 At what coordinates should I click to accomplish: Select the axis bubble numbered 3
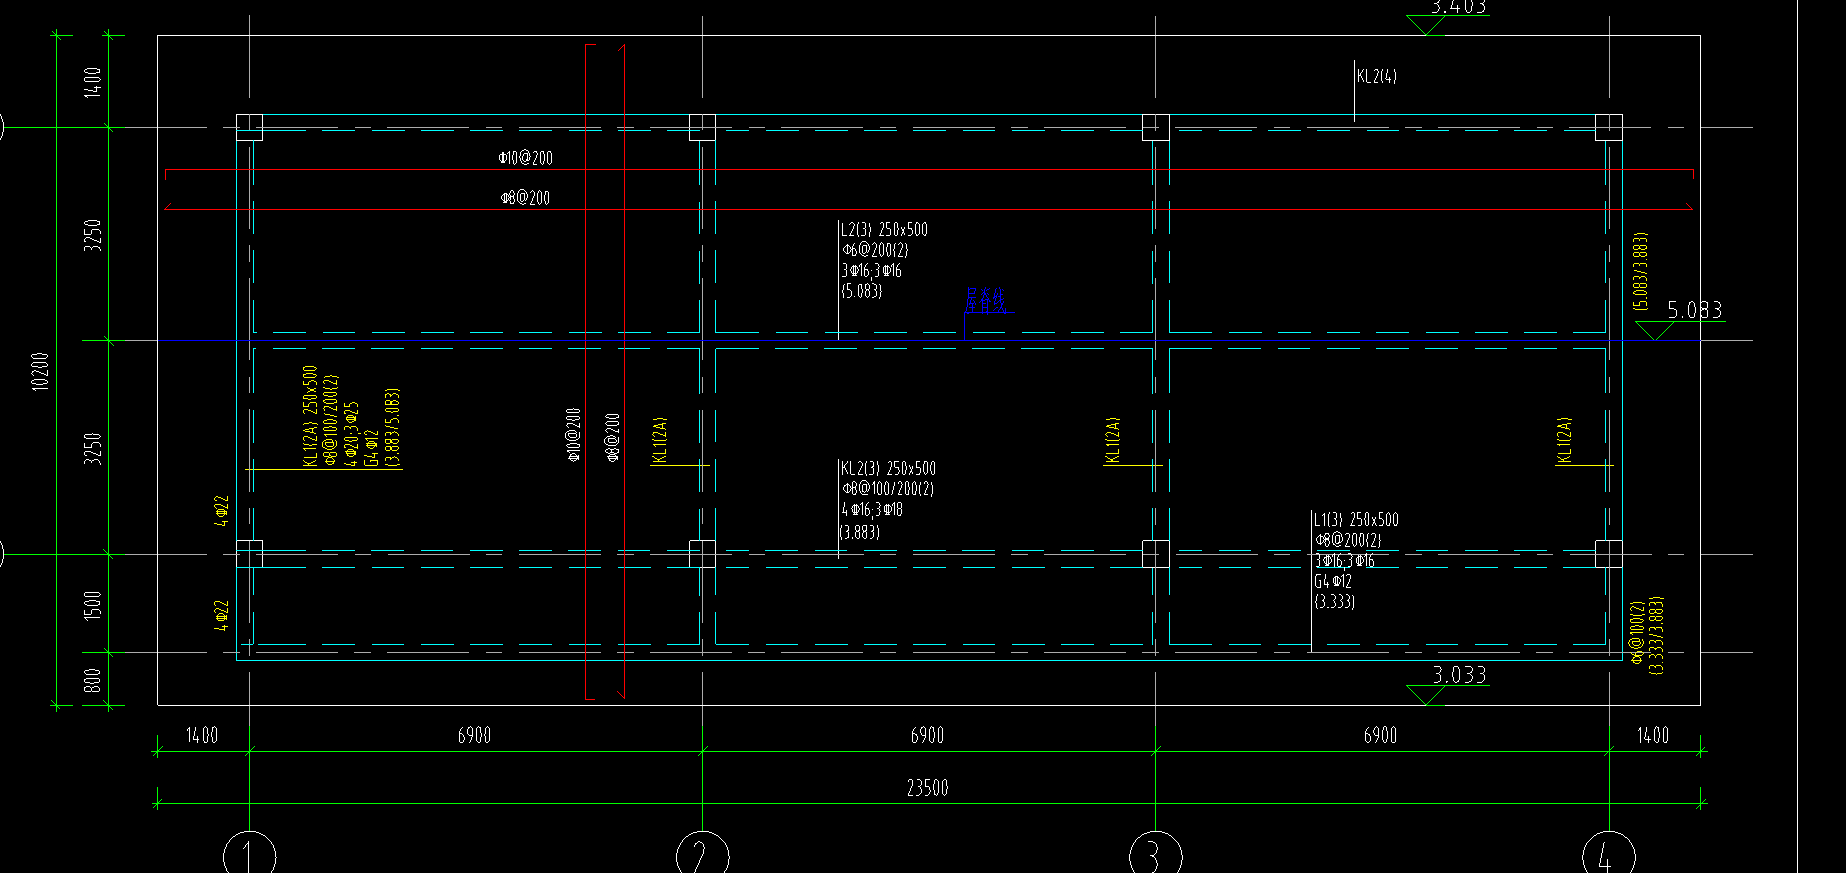pyautogui.click(x=1155, y=856)
